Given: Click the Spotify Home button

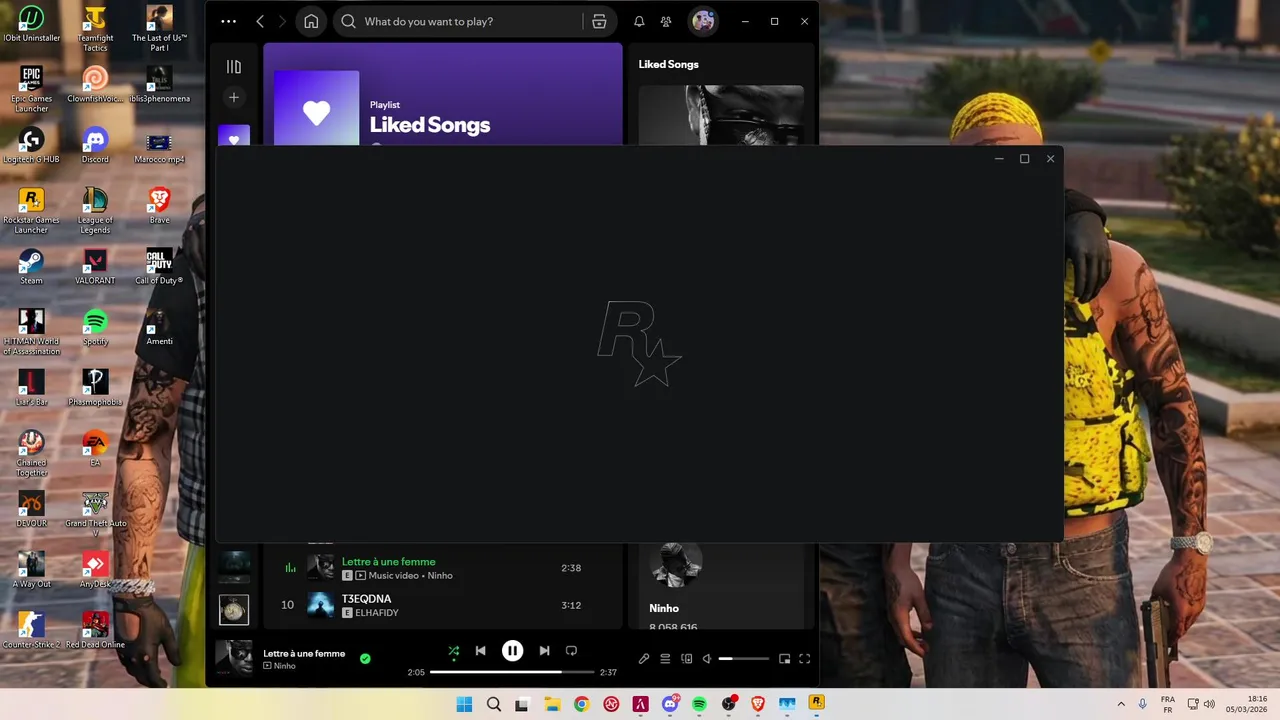Looking at the screenshot, I should 311,21.
